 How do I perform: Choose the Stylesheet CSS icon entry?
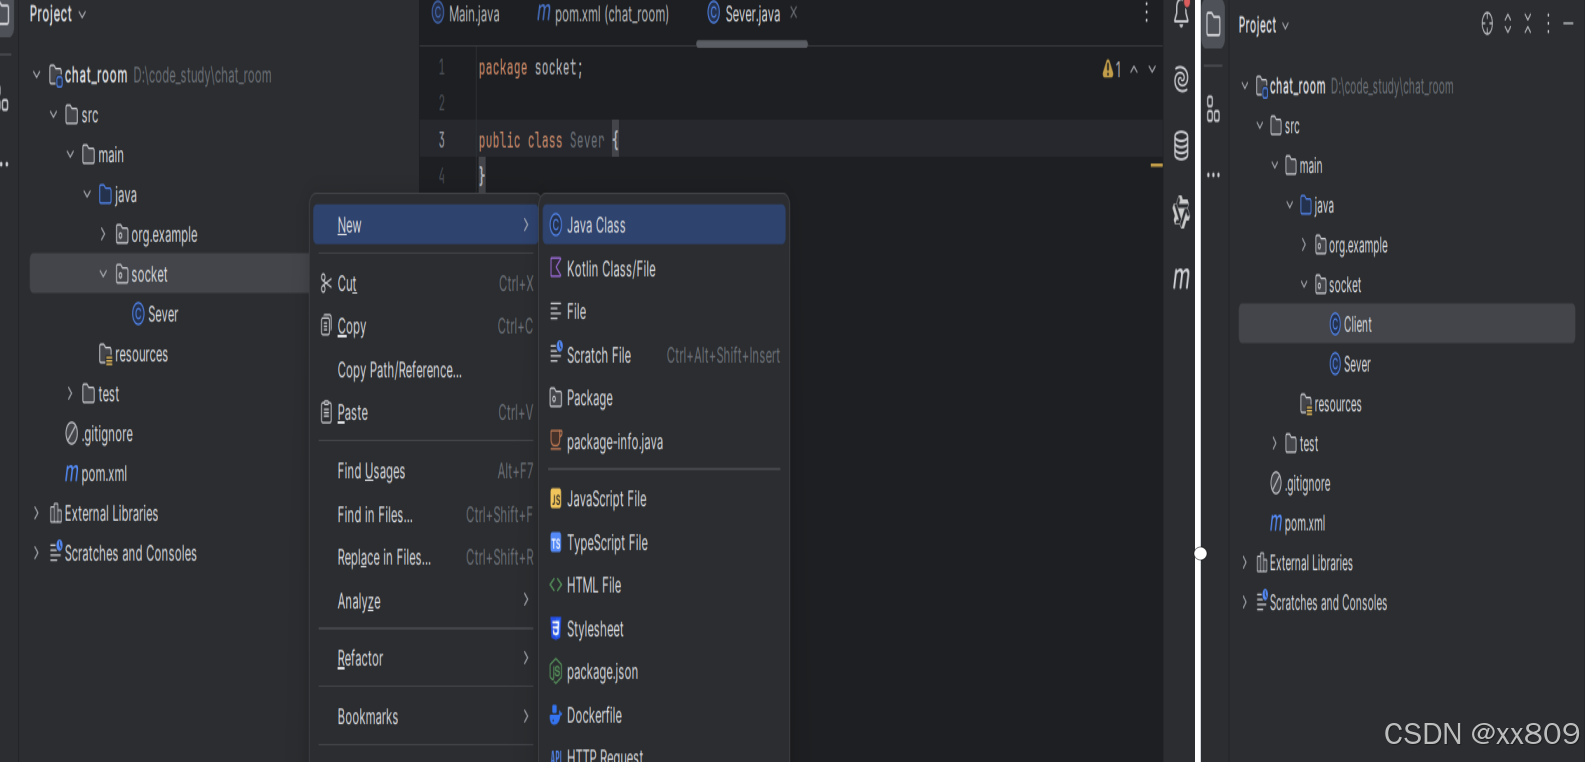[x=664, y=629]
